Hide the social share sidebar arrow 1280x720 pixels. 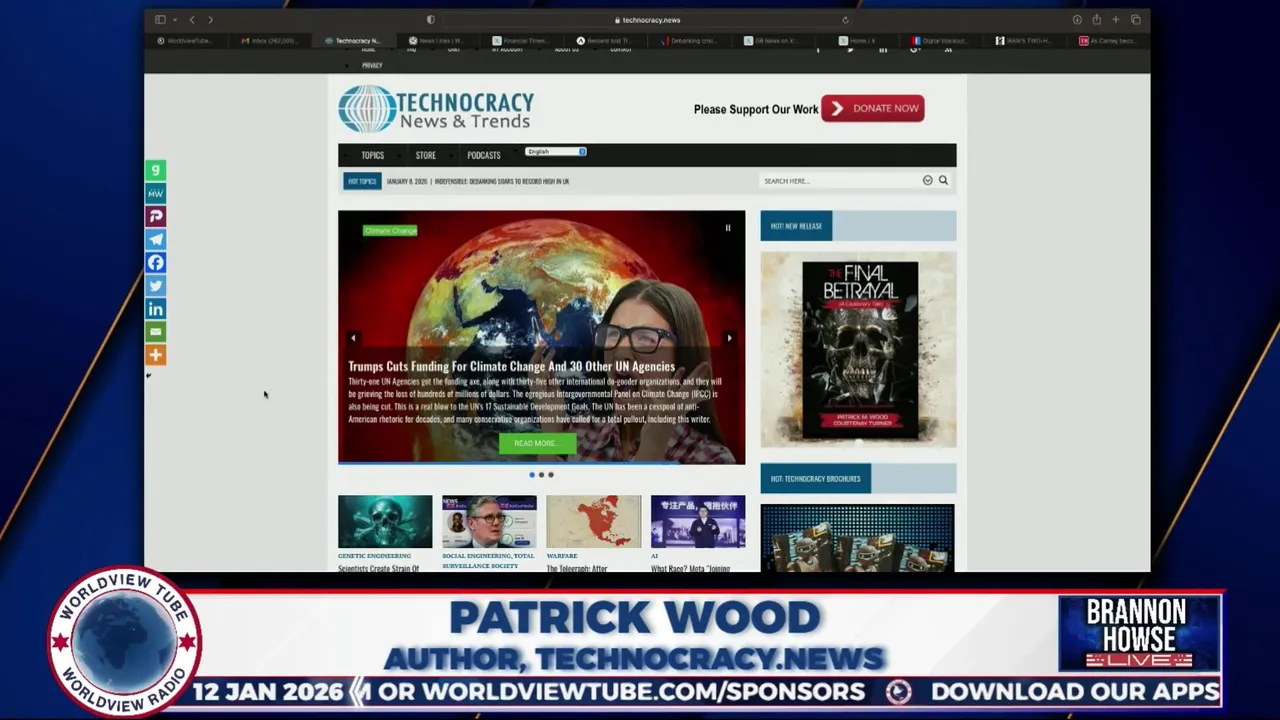click(x=149, y=375)
